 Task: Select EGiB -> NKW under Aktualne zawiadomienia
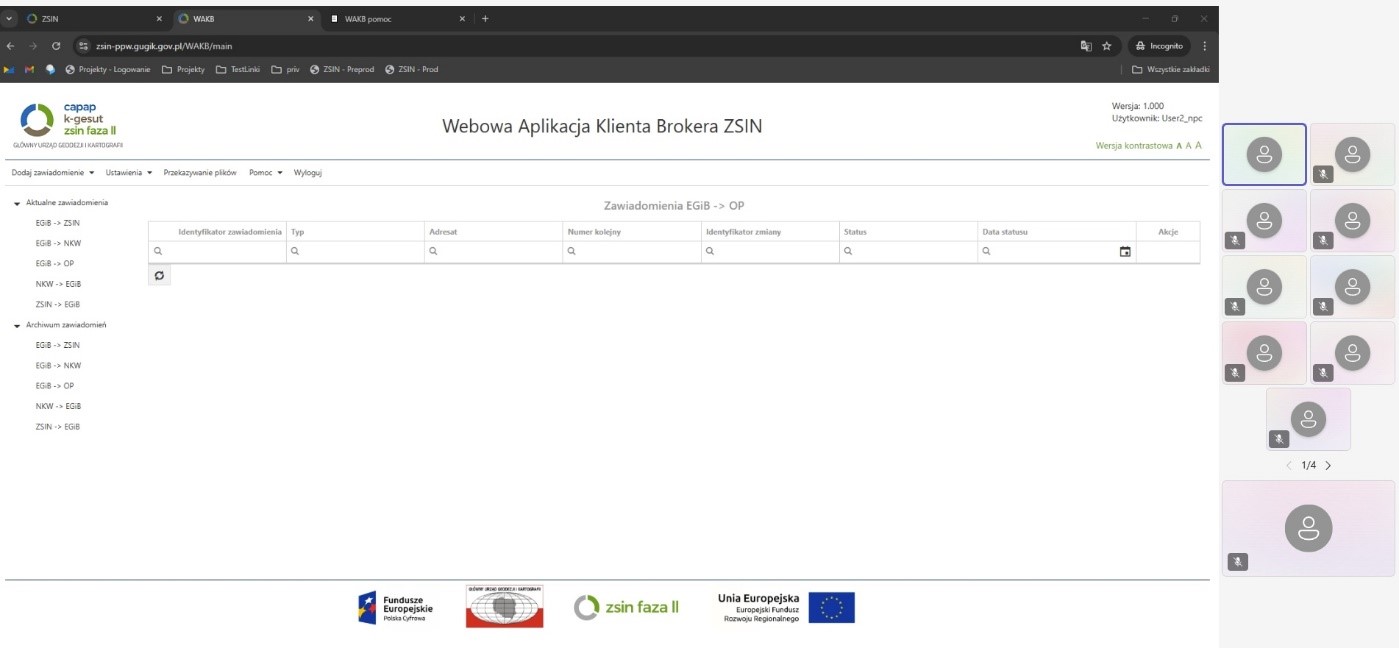57,243
